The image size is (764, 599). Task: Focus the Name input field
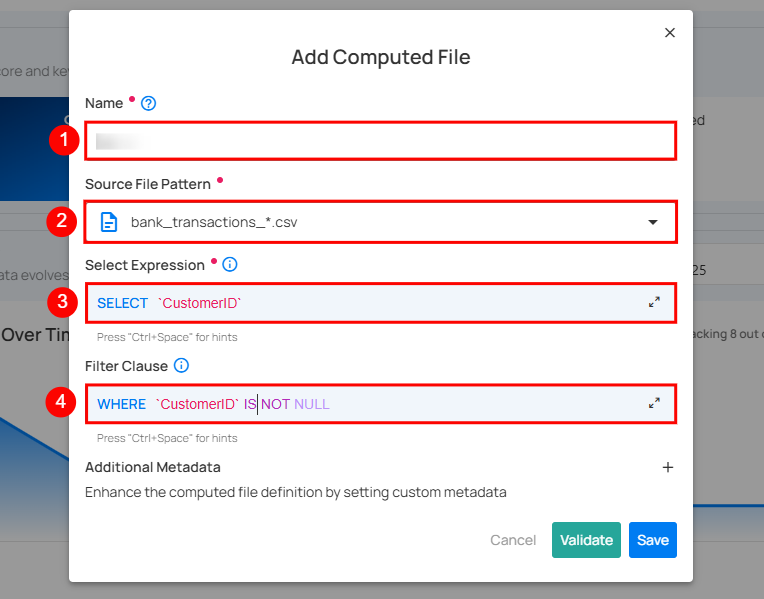tap(381, 141)
